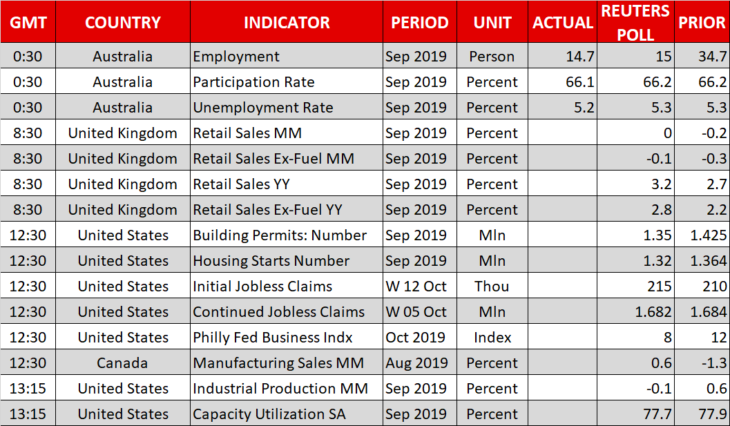Select the Housing Starts Number cell
Screen dimensions: 730x426
tap(286, 261)
